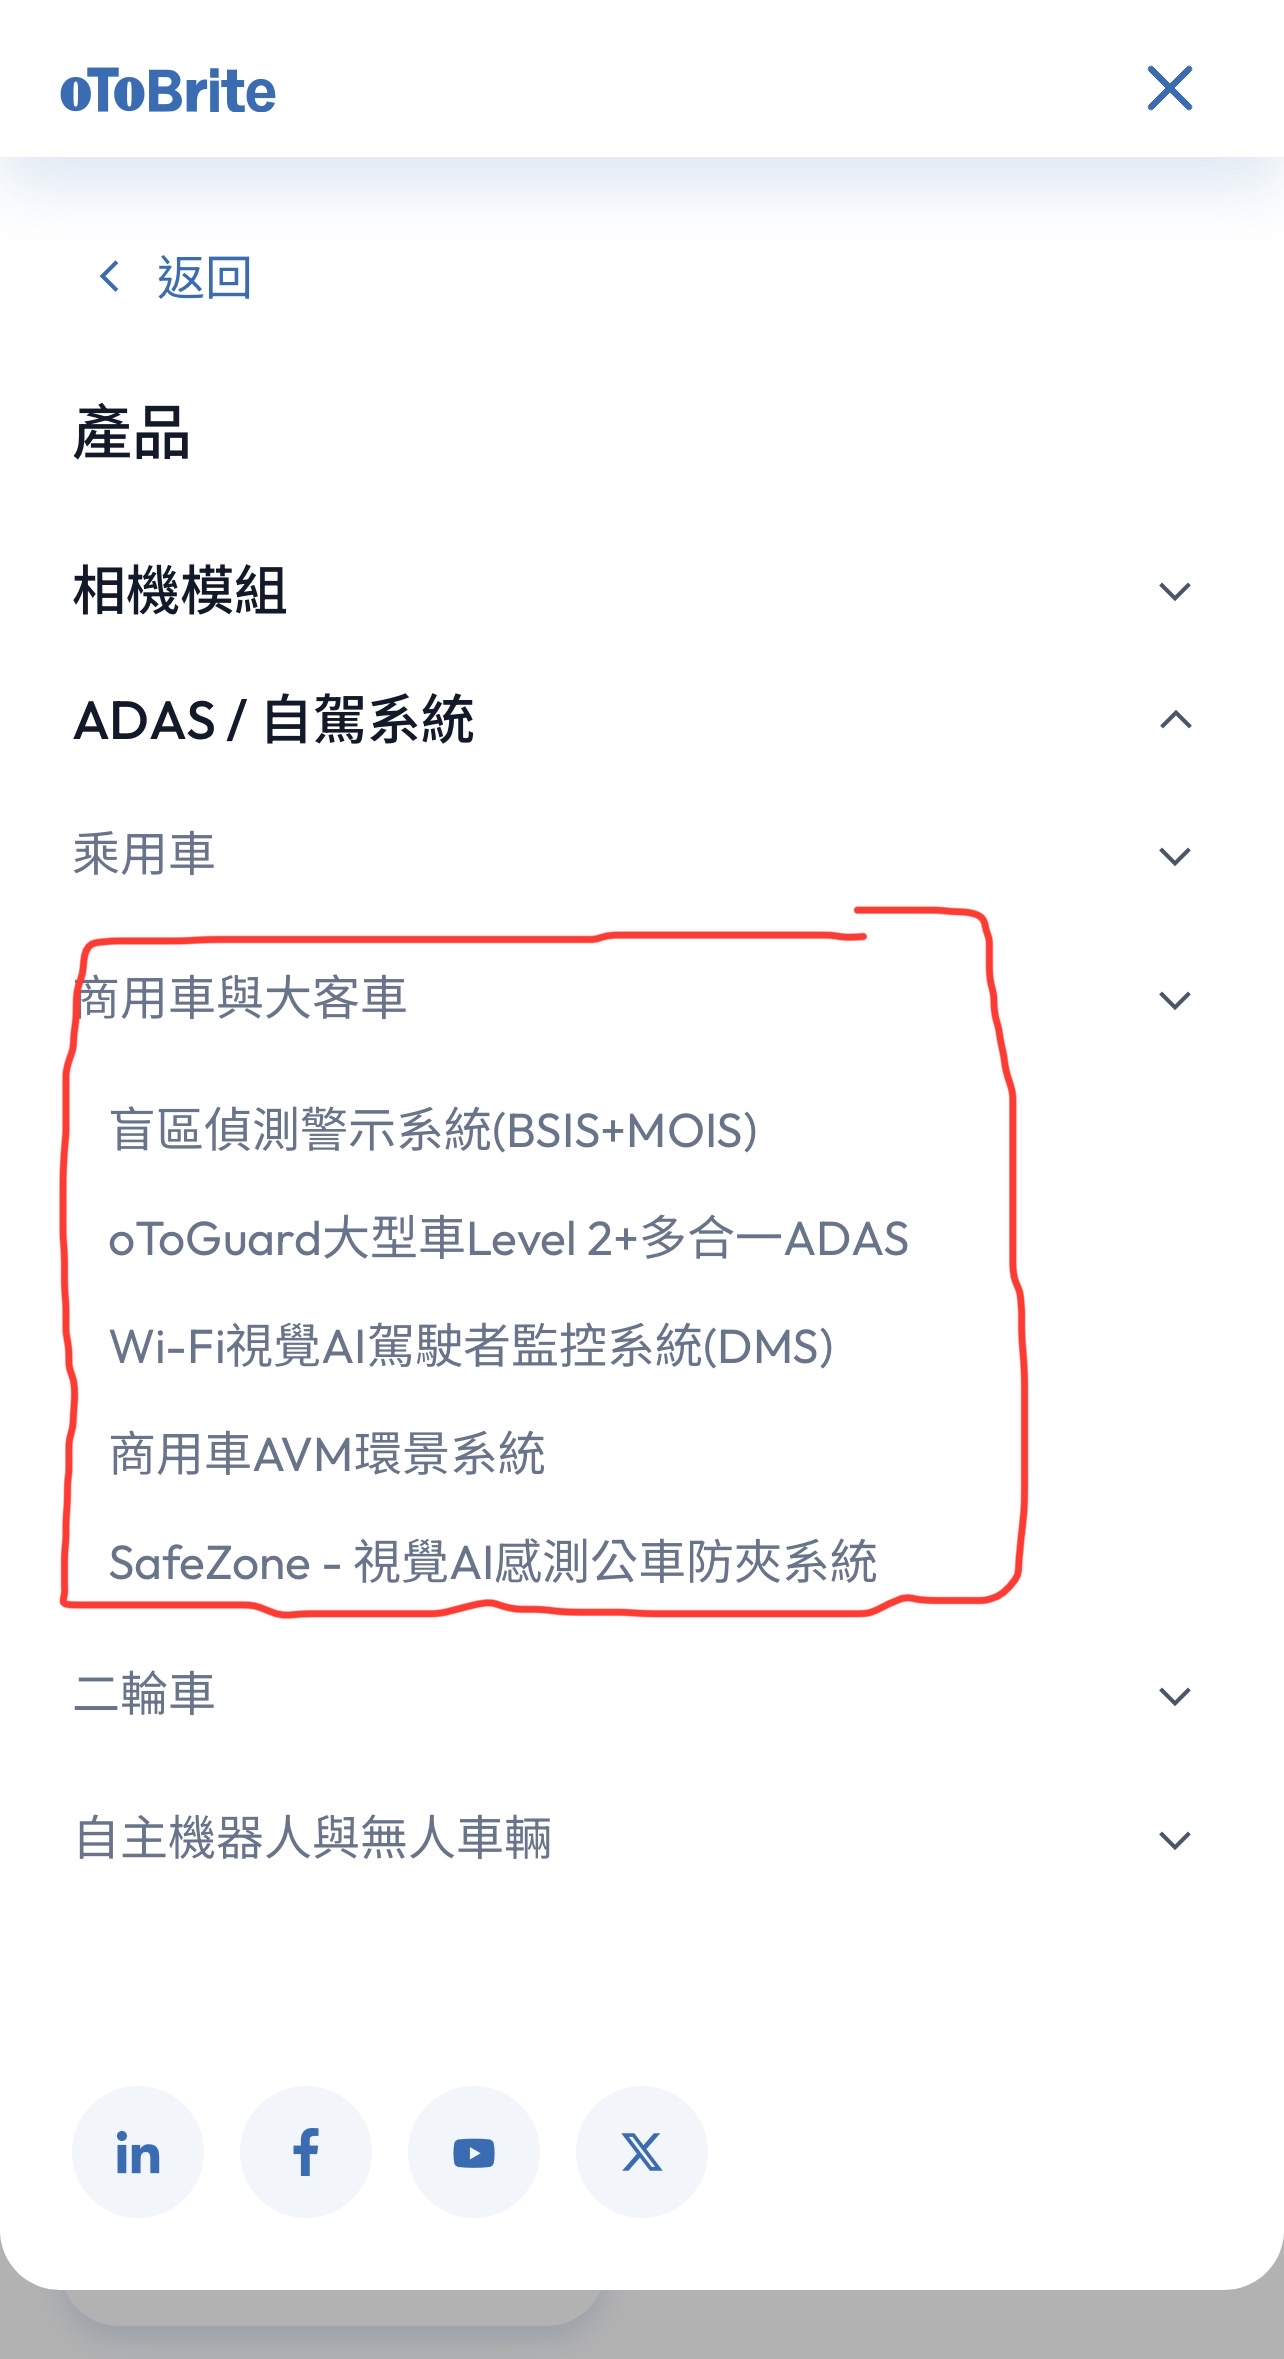Expand the 二輪車 submenu chevron
This screenshot has width=1284, height=2359.
click(1175, 1696)
